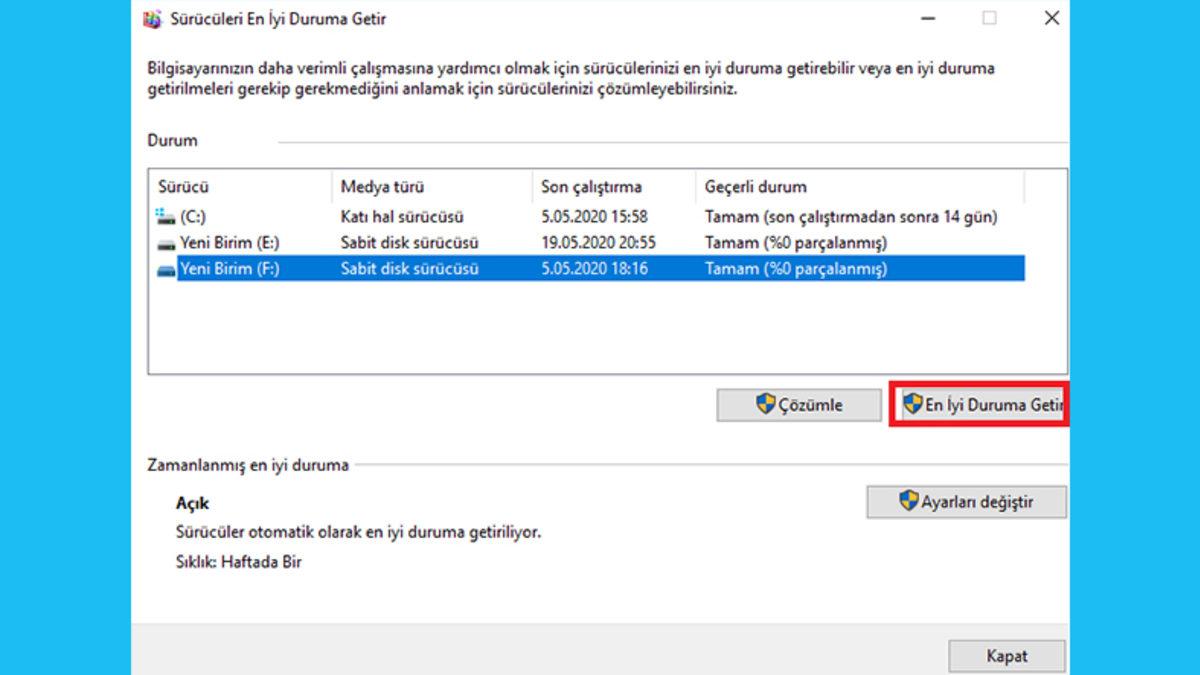The width and height of the screenshot is (1200, 675).
Task: Click the shield icon on Ayarları değiştir
Action: [x=908, y=501]
